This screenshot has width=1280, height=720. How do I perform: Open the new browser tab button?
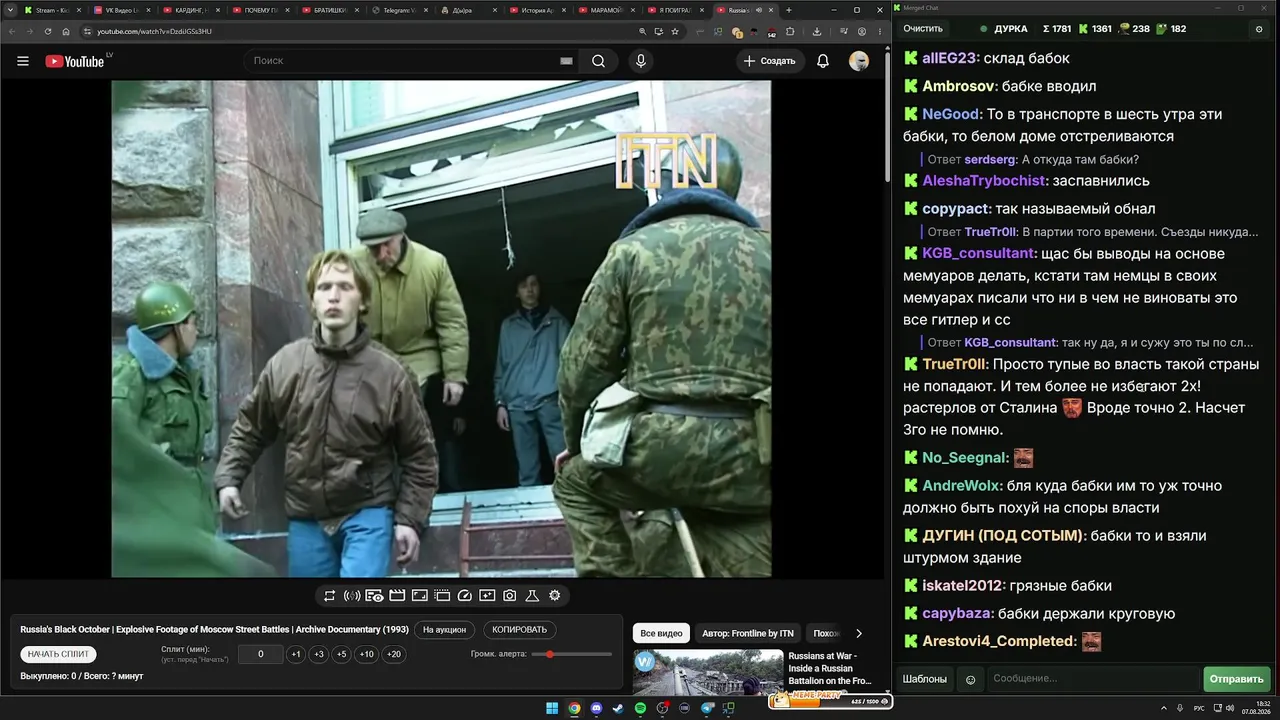click(789, 10)
